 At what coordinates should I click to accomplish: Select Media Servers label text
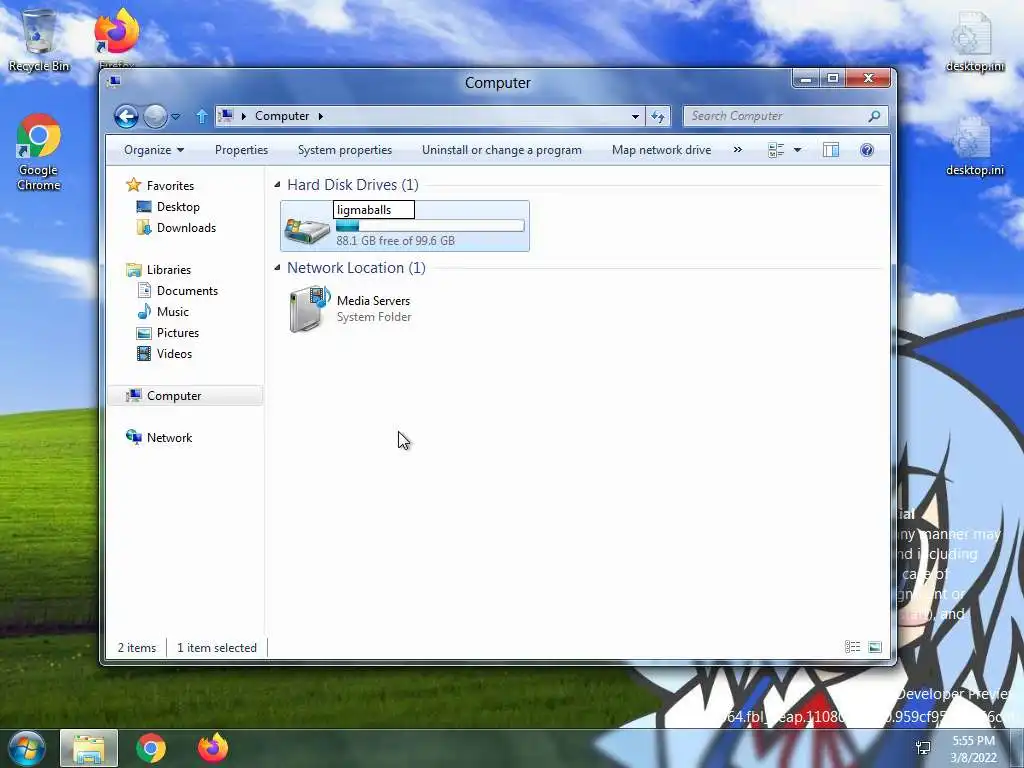(x=374, y=300)
